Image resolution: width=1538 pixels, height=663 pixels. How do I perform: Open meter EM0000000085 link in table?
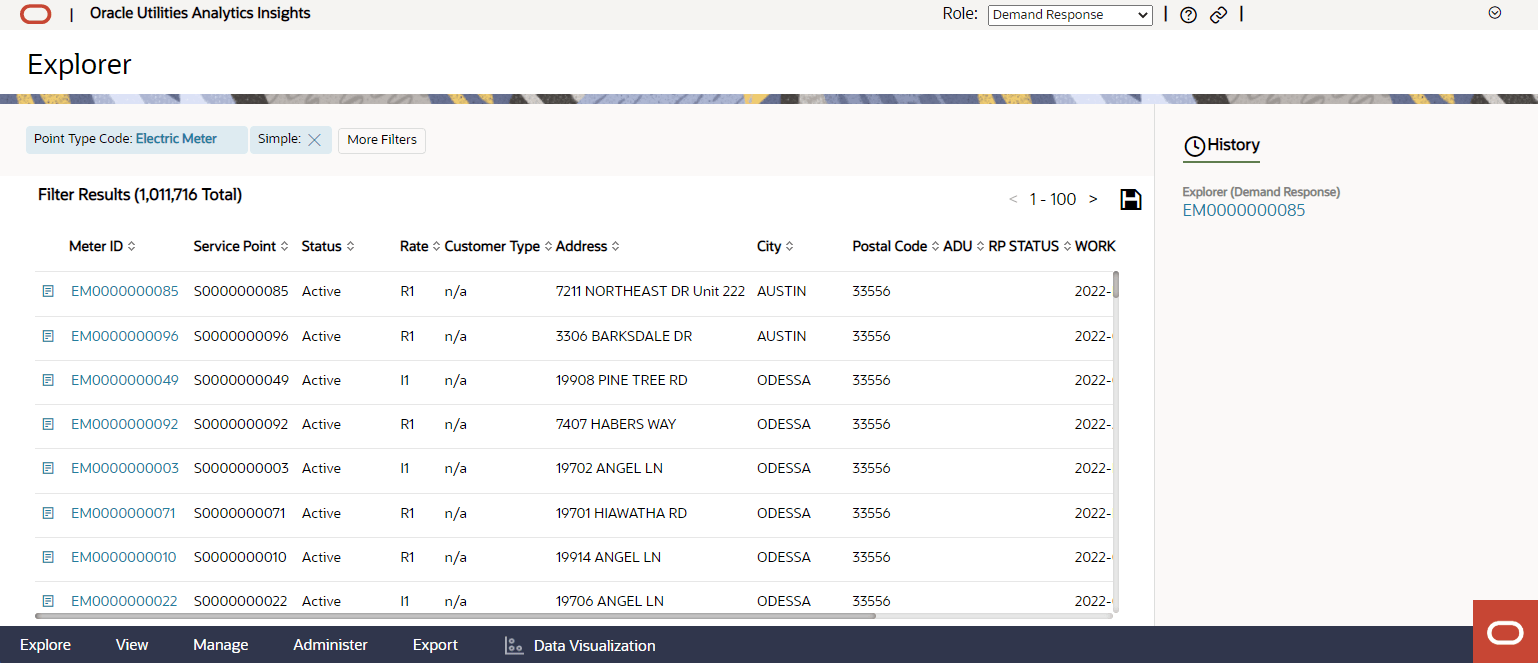[x=124, y=291]
